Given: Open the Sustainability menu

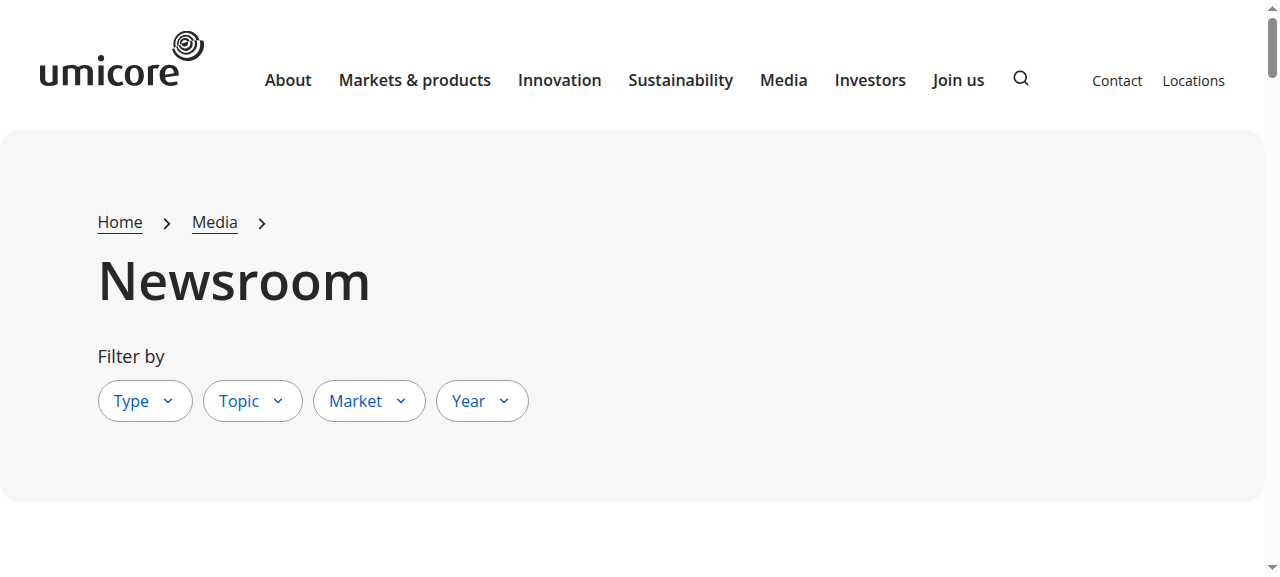Looking at the screenshot, I should [x=681, y=80].
